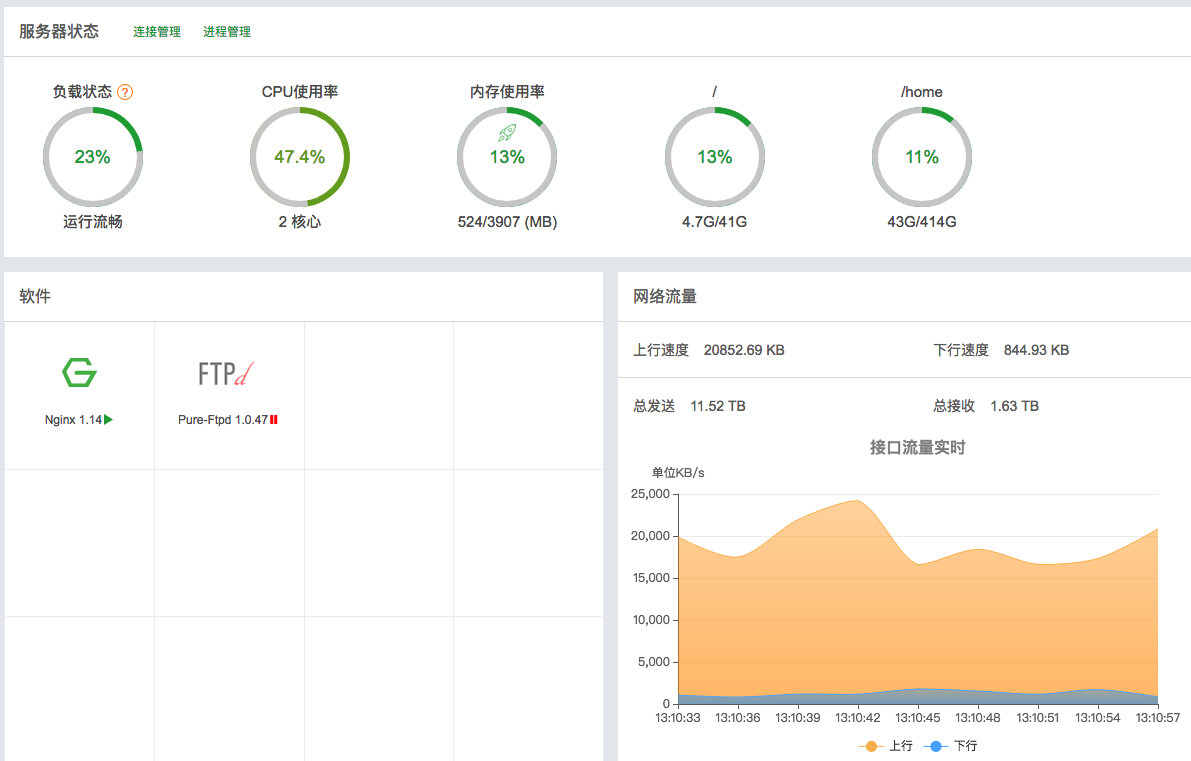
Task: Click the load status help question icon
Action: [x=125, y=92]
